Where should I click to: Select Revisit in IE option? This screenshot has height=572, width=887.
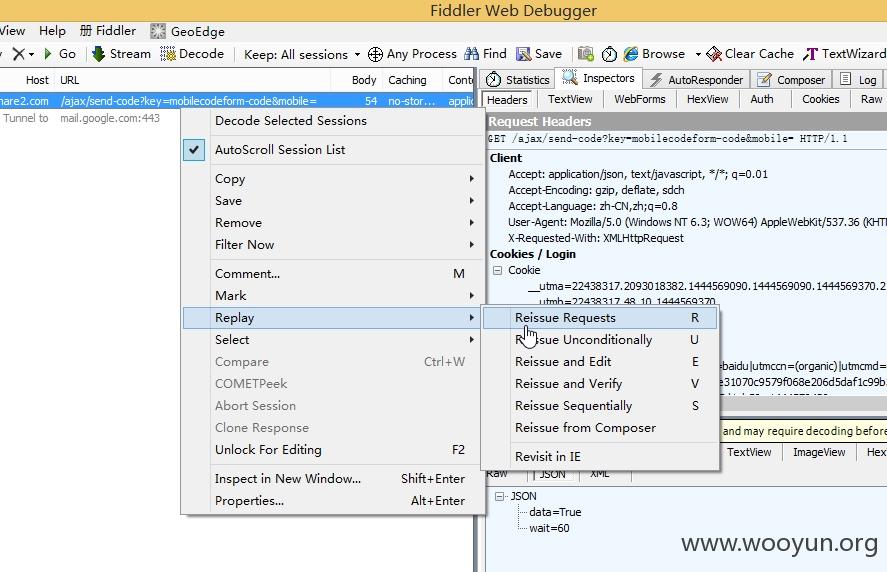[x=600, y=457]
